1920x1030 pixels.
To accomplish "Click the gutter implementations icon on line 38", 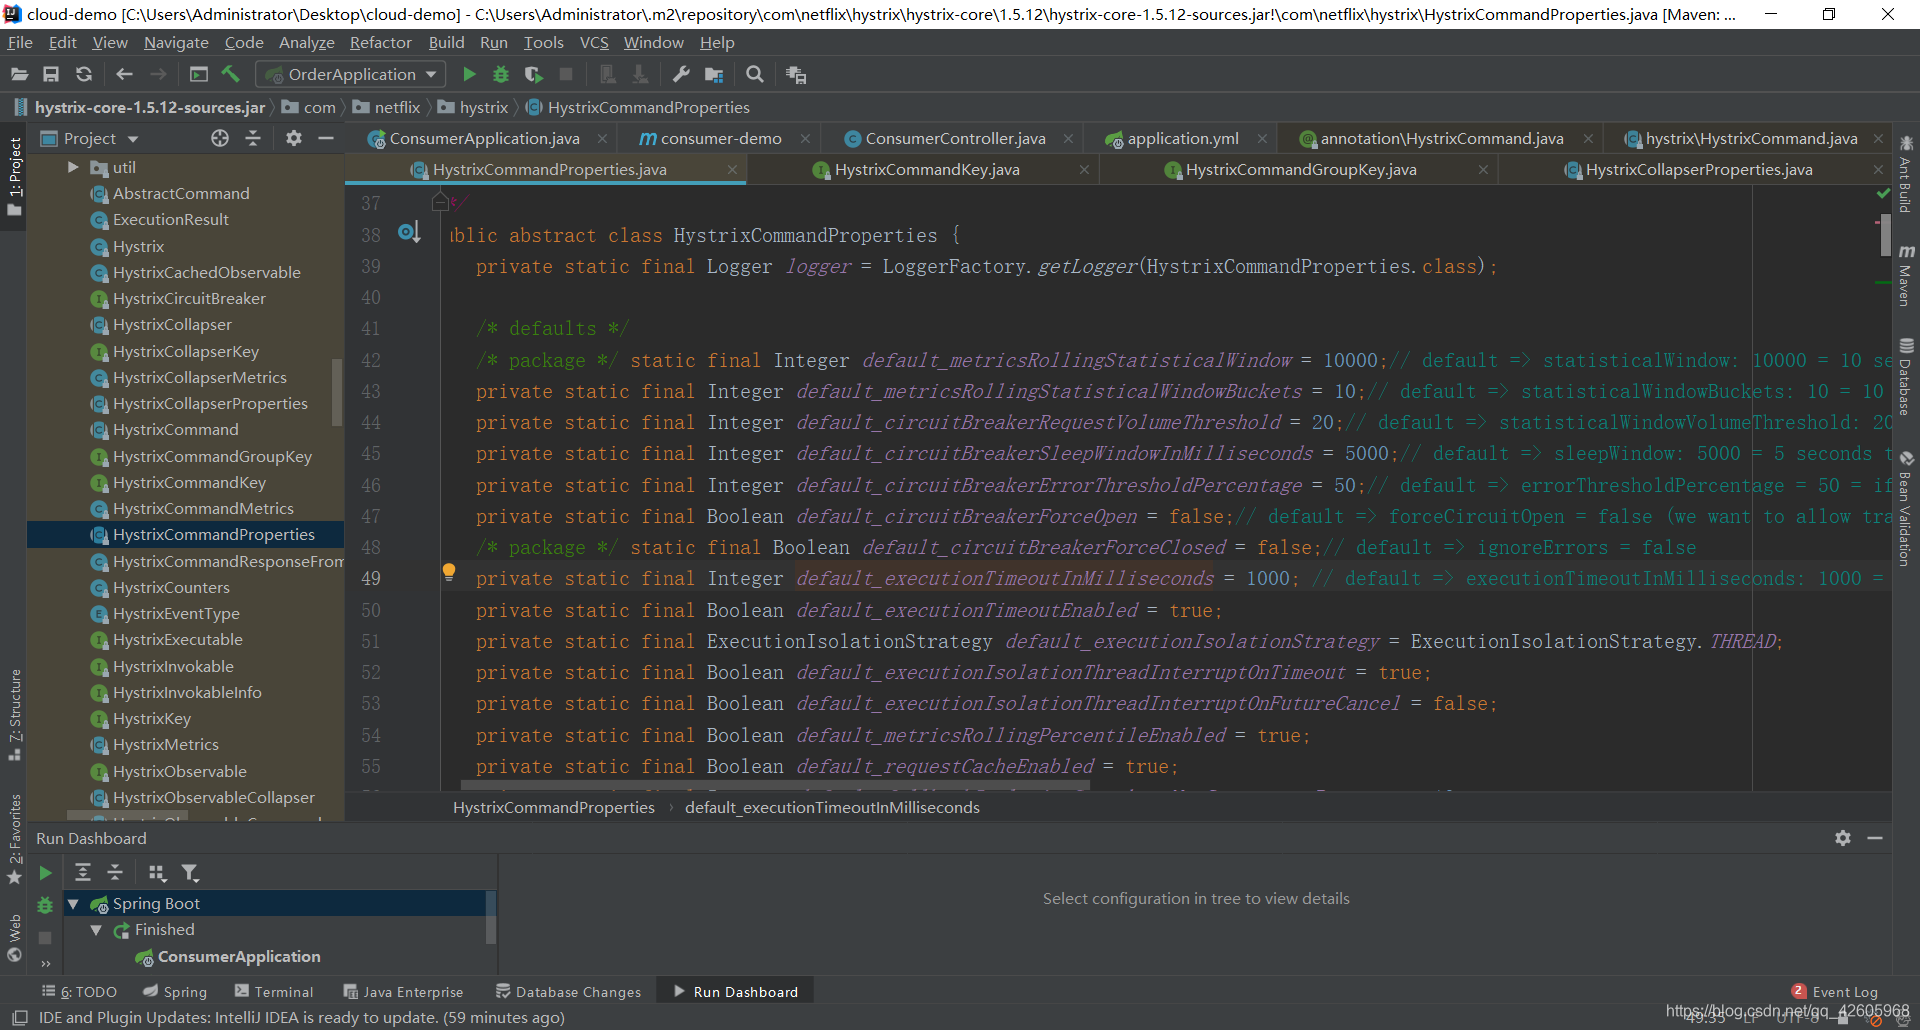I will pyautogui.click(x=409, y=233).
